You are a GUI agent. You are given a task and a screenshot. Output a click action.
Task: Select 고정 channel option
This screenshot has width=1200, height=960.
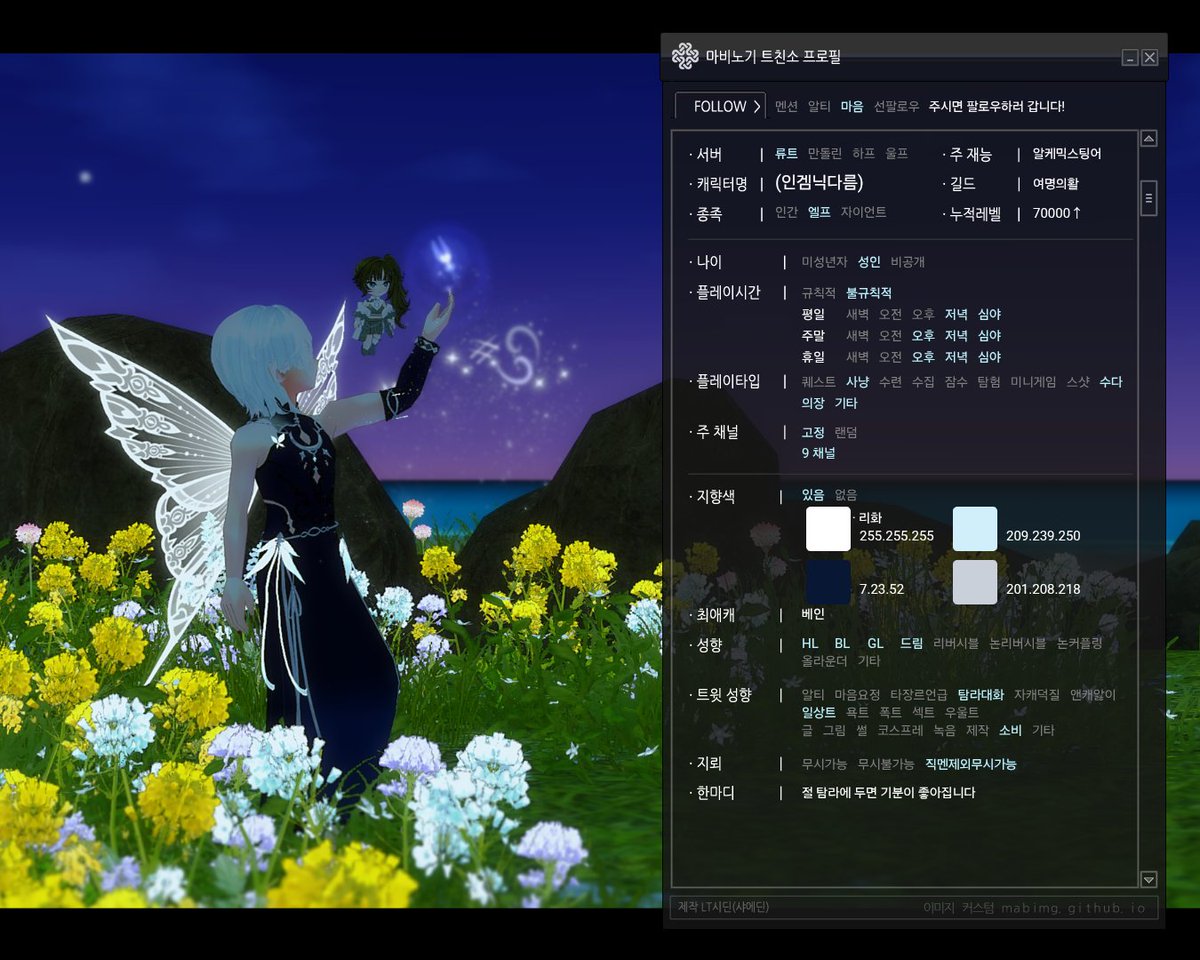813,432
